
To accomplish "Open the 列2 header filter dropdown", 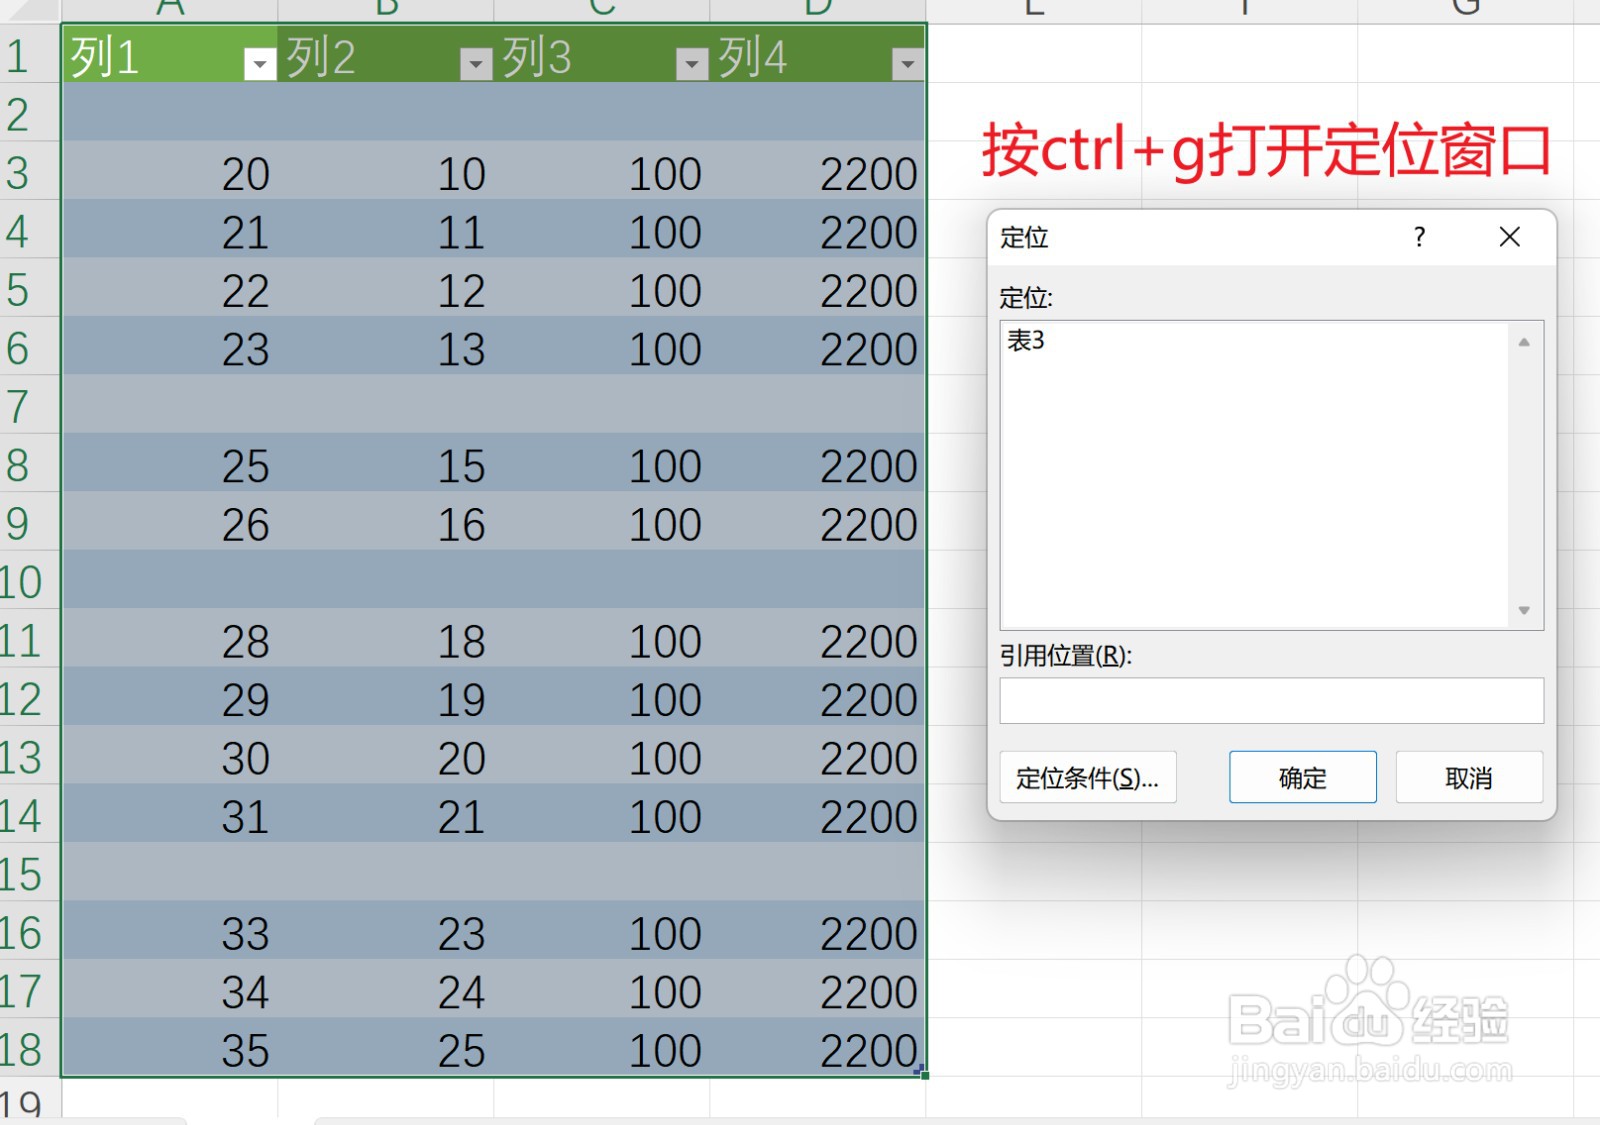I will click(x=474, y=62).
